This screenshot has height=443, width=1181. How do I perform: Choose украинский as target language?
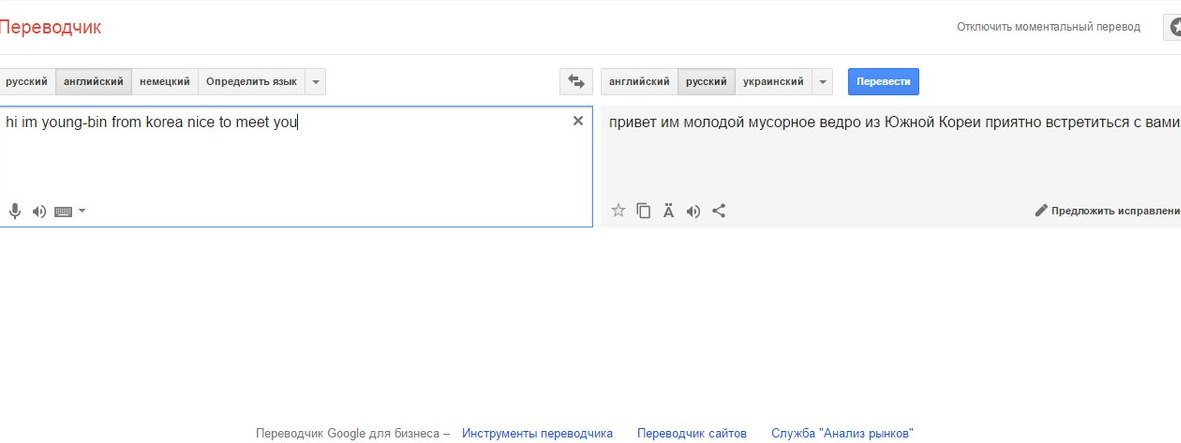click(x=773, y=81)
